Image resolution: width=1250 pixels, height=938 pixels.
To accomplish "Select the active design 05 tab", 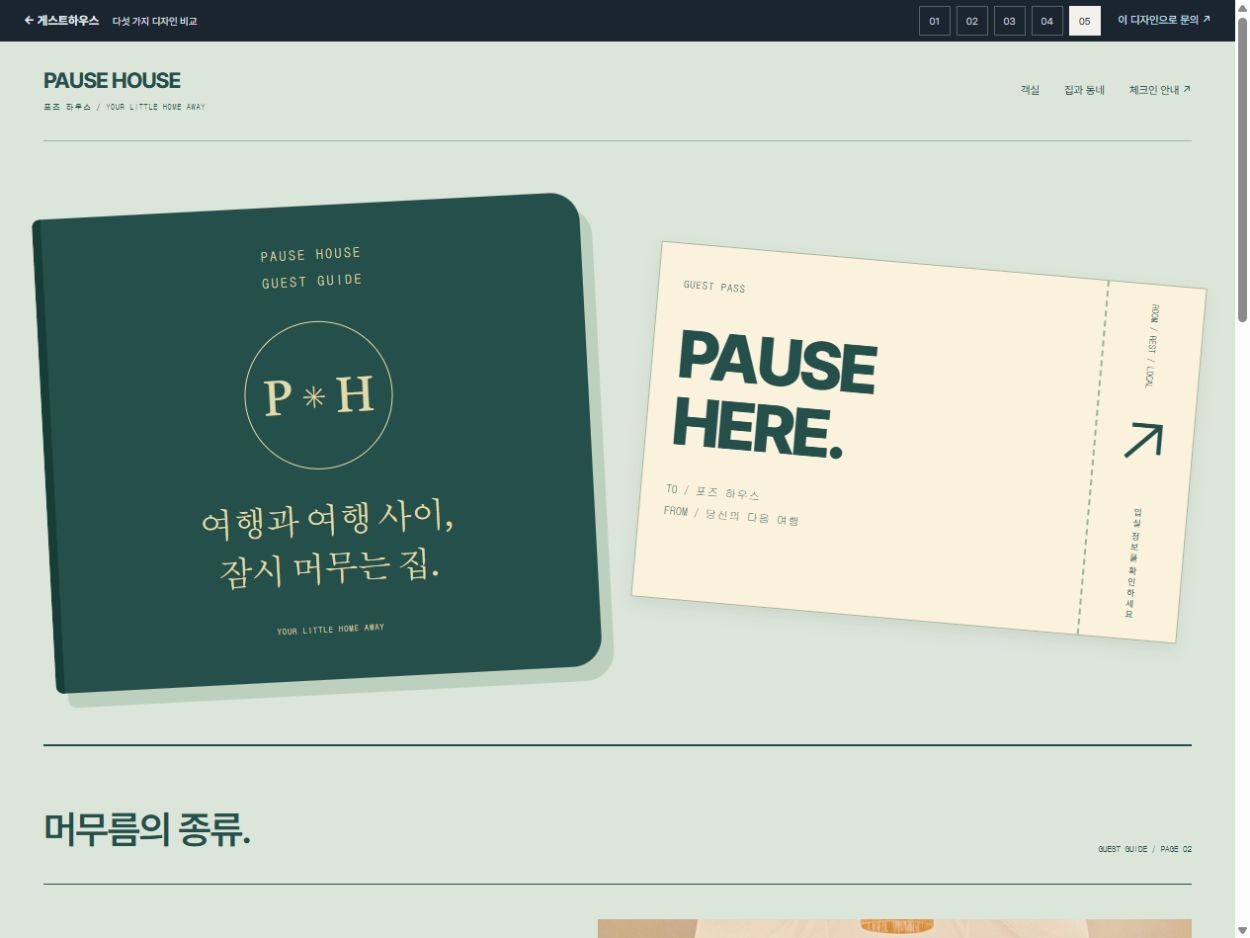I will pos(1084,21).
